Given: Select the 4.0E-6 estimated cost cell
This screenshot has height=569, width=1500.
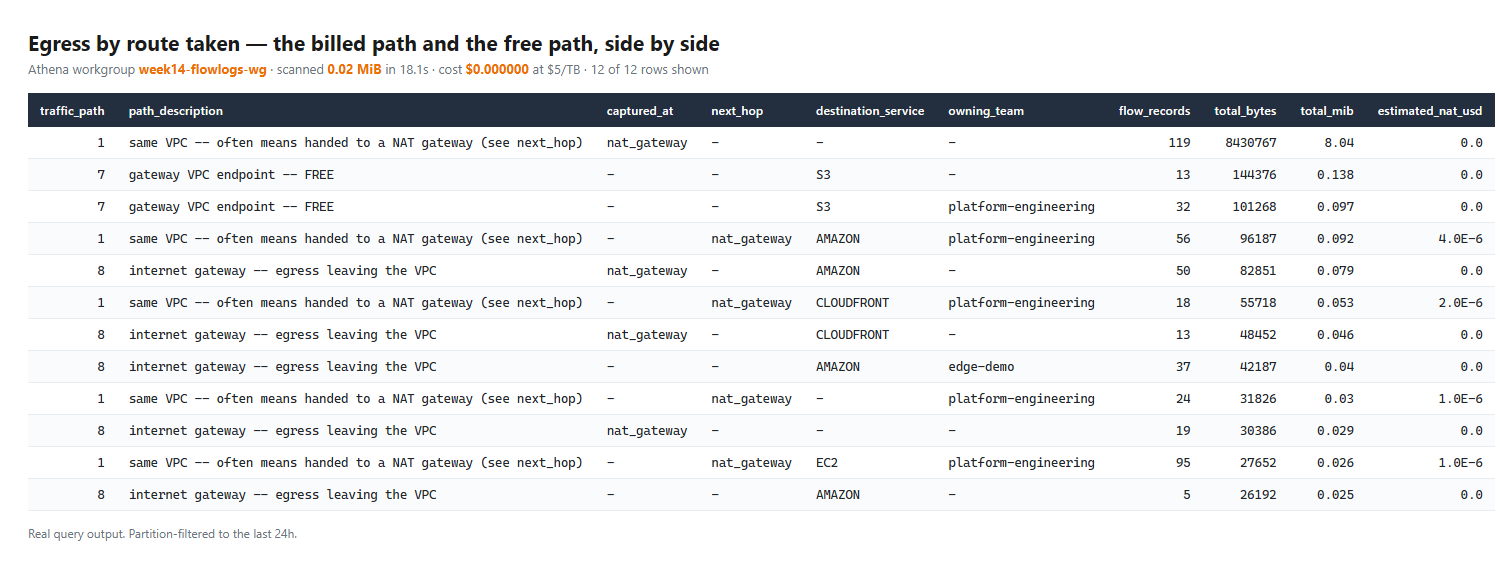Looking at the screenshot, I should click(1460, 239).
